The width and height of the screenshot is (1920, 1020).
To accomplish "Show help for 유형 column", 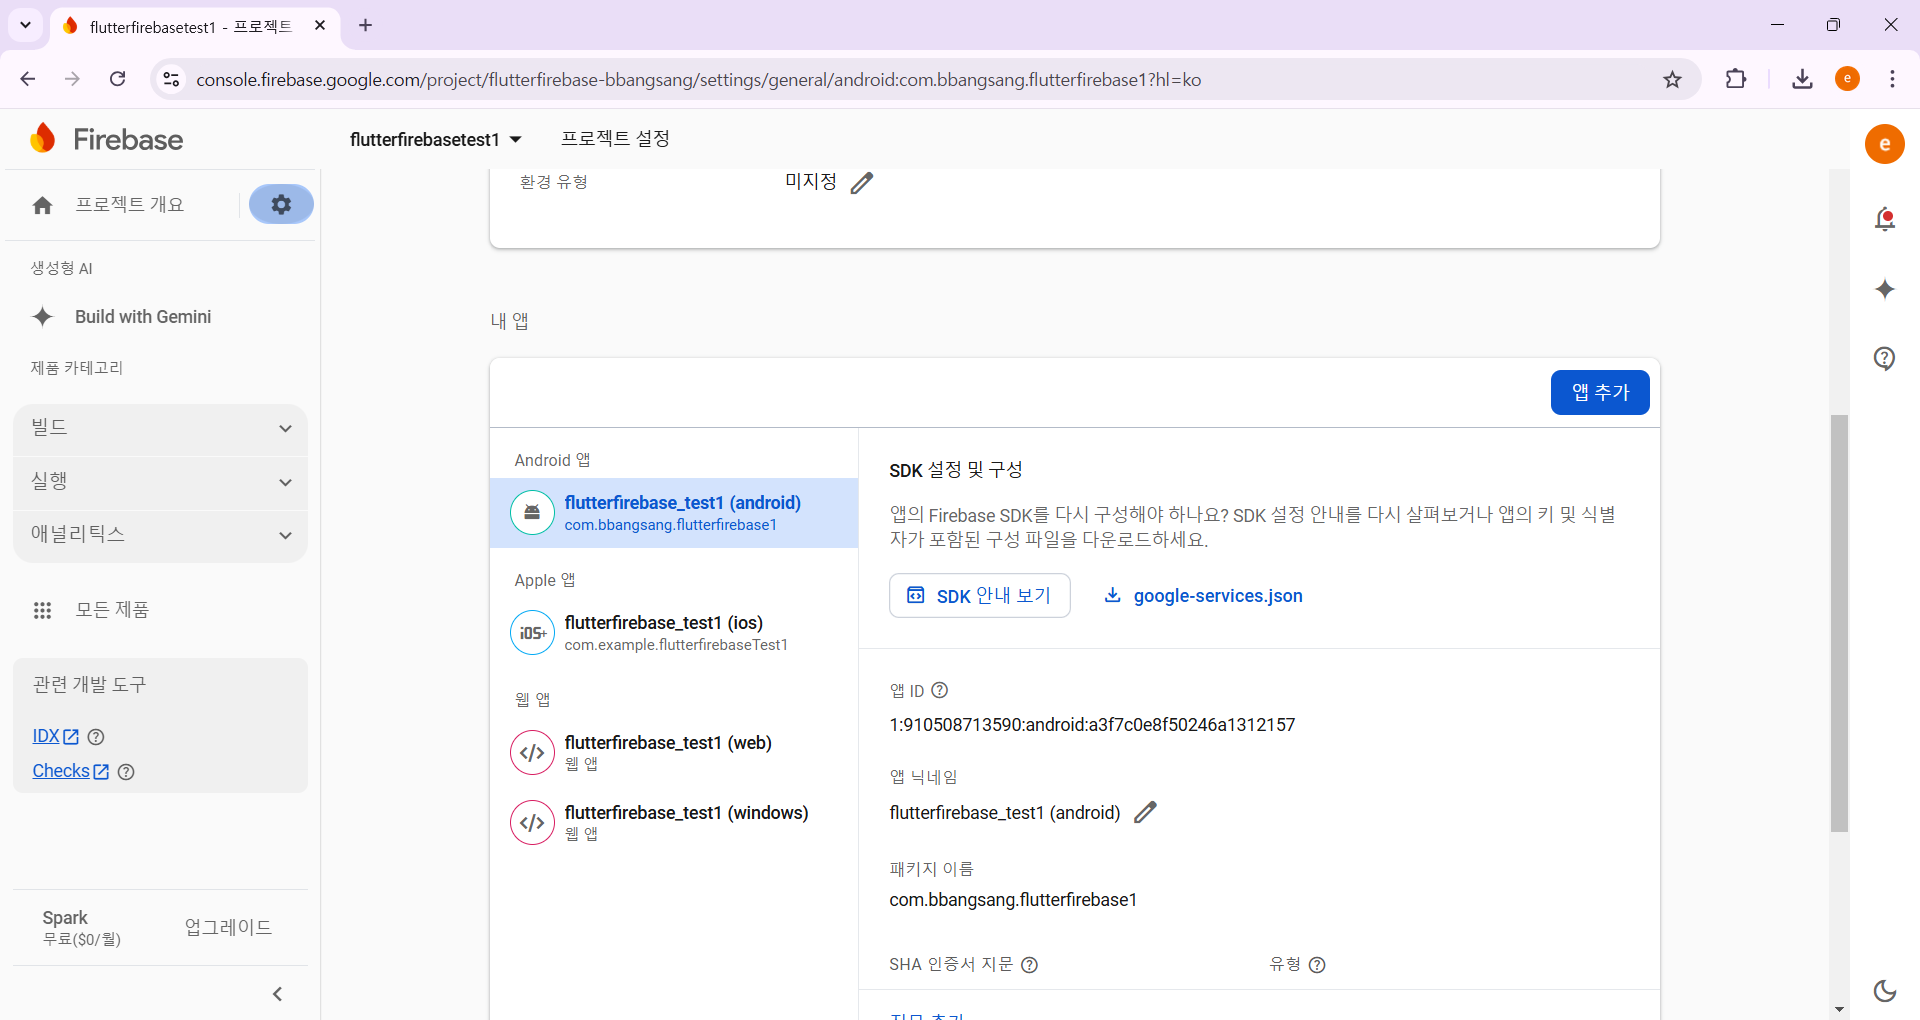I will [1317, 965].
